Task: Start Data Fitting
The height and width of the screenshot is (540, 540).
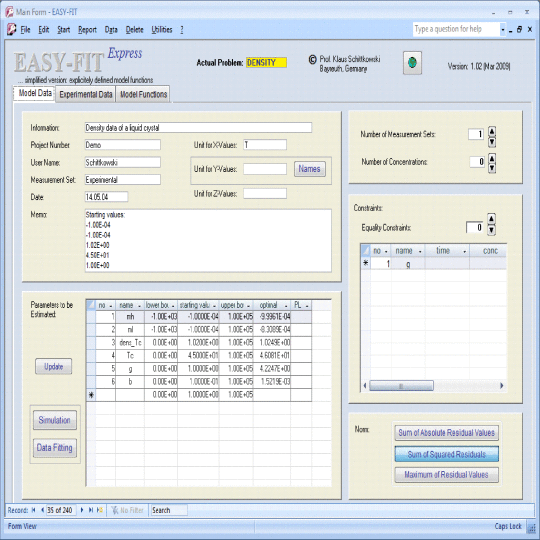Action: click(54, 448)
